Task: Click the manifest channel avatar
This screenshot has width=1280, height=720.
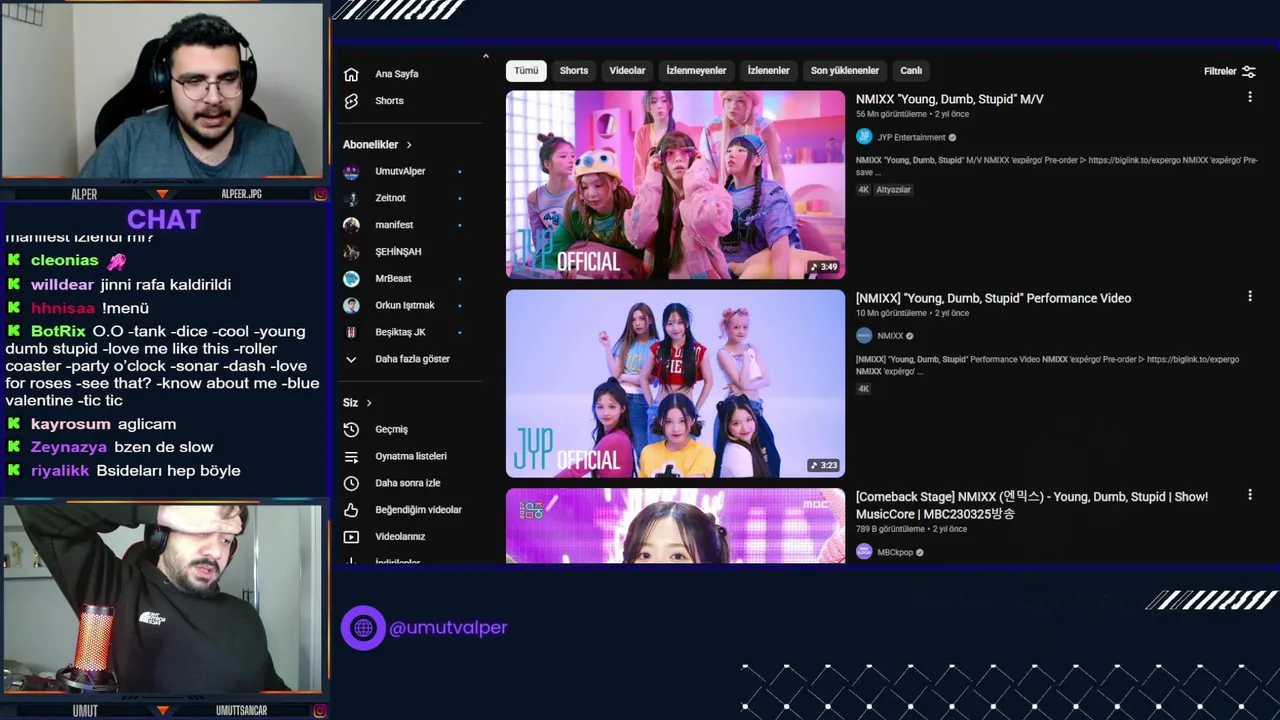Action: tap(351, 225)
